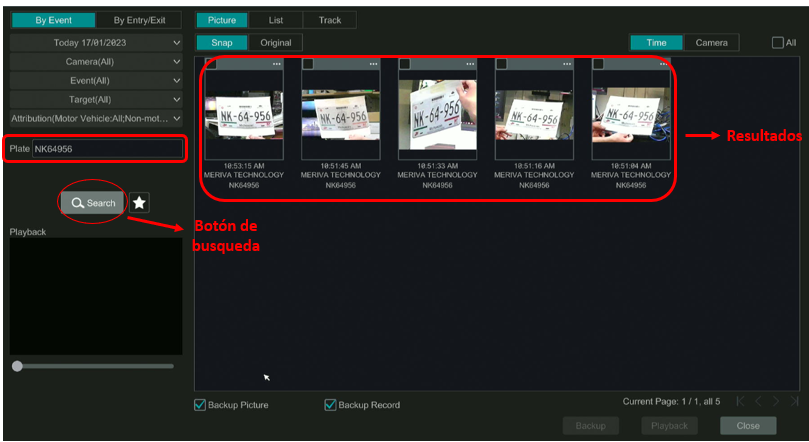Tick checkbox on 10:53:15 AM snapshot
This screenshot has height=442, width=809.
[x=211, y=64]
